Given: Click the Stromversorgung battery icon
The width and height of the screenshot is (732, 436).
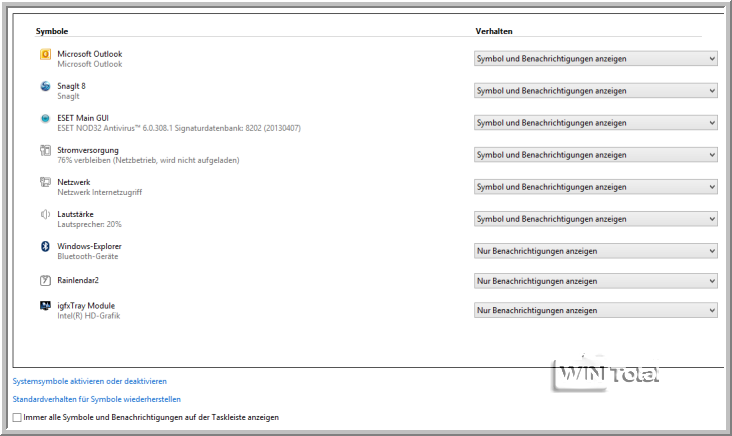Looking at the screenshot, I should coord(45,150).
